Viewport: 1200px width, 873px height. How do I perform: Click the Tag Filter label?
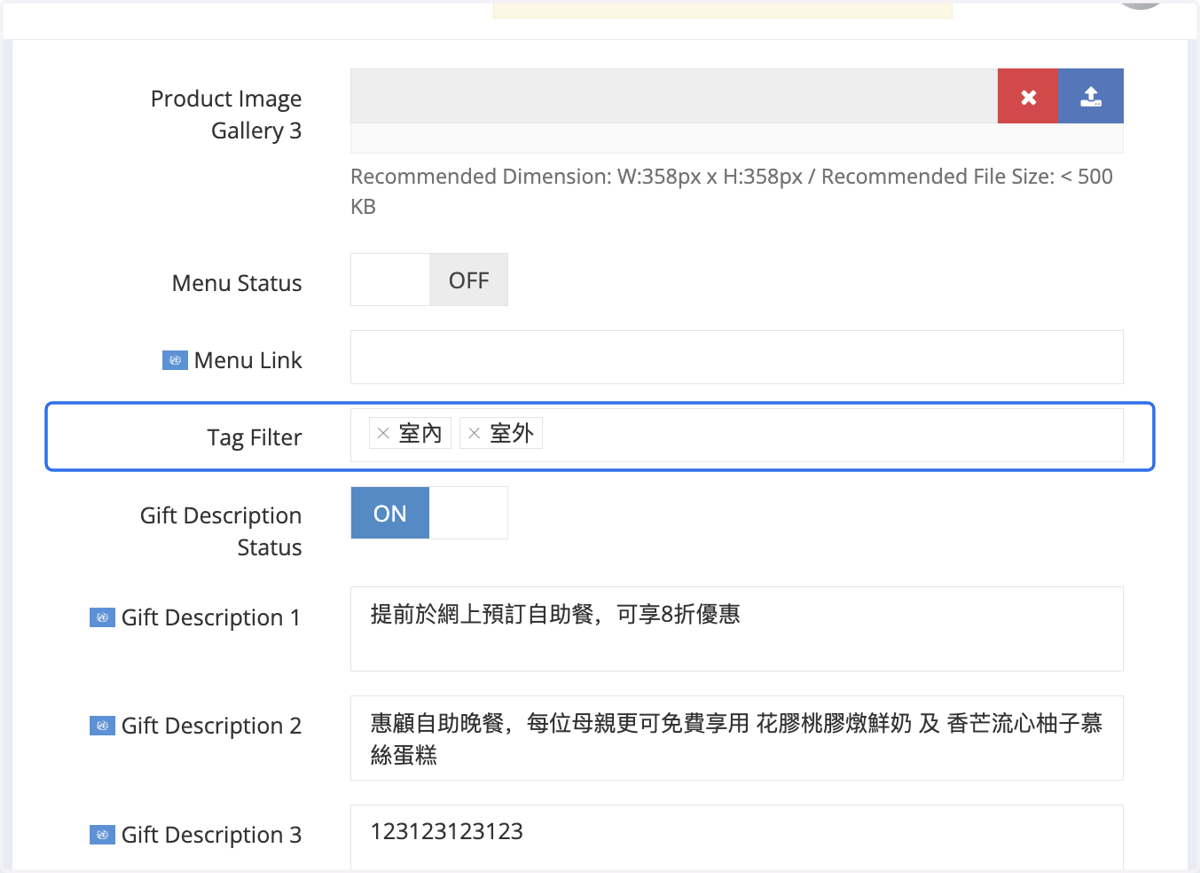(x=254, y=438)
